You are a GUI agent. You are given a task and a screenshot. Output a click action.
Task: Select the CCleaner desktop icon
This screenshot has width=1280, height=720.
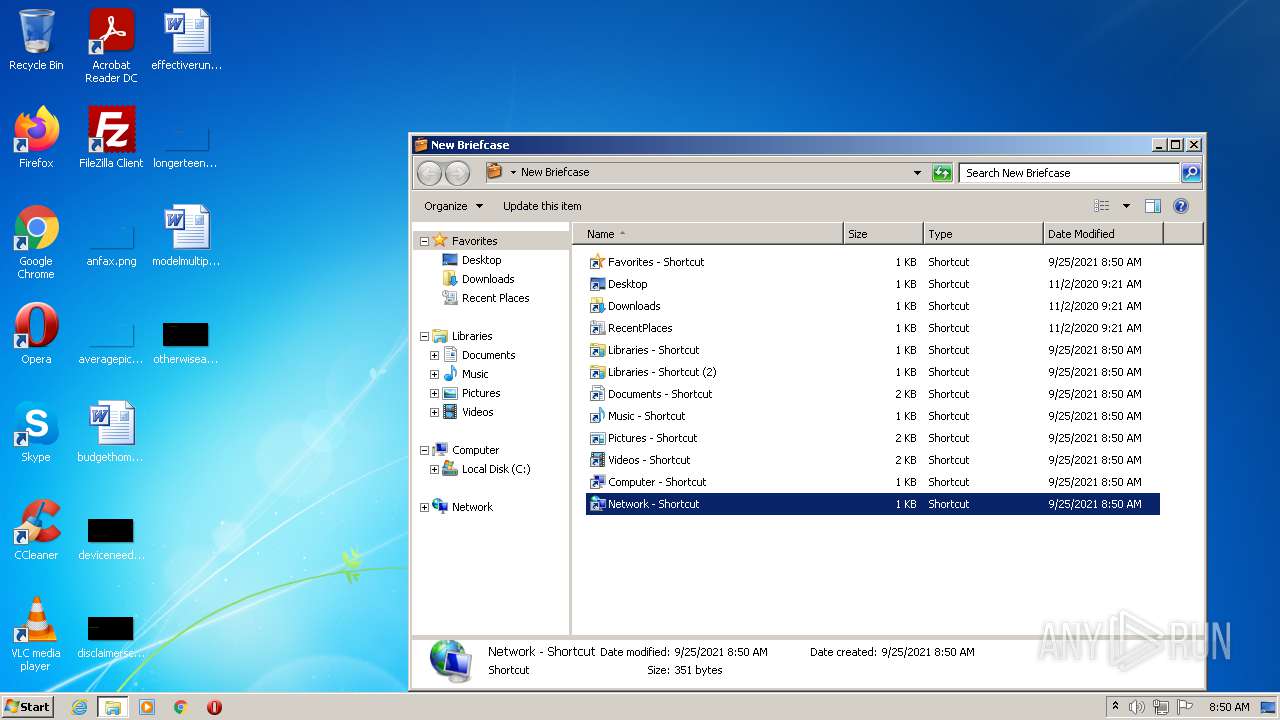(36, 530)
